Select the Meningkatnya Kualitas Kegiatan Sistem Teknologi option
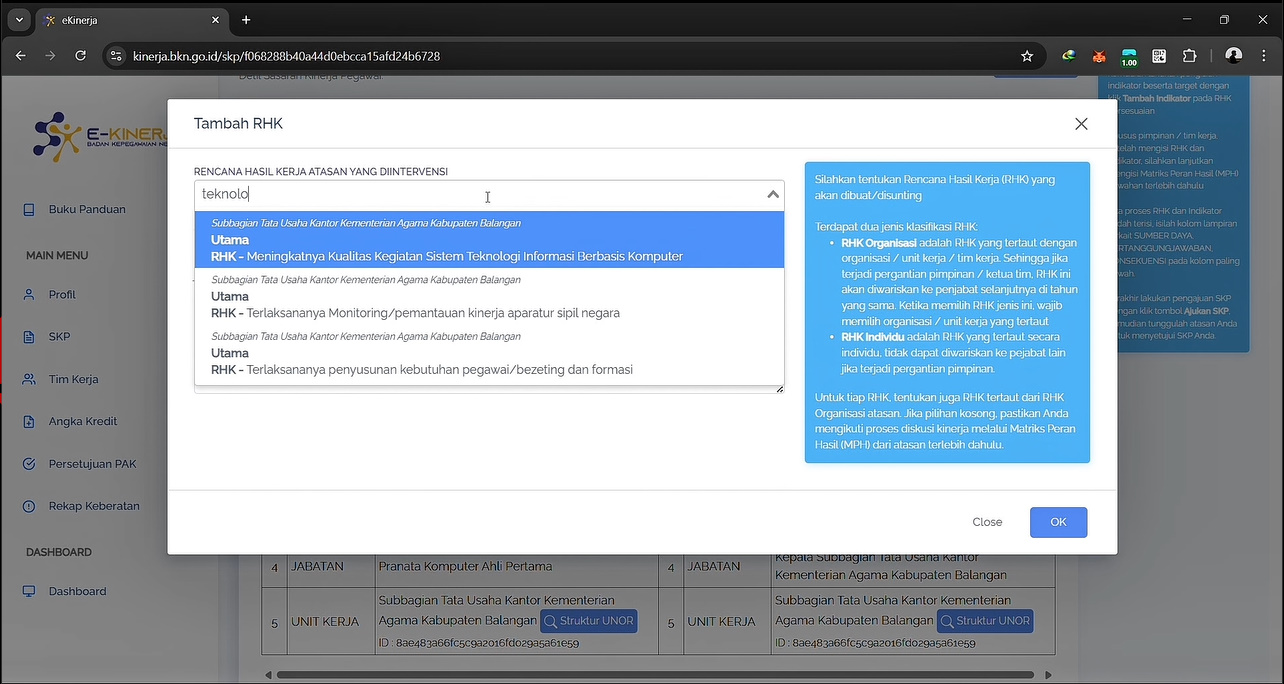The width and height of the screenshot is (1284, 684). pos(446,256)
